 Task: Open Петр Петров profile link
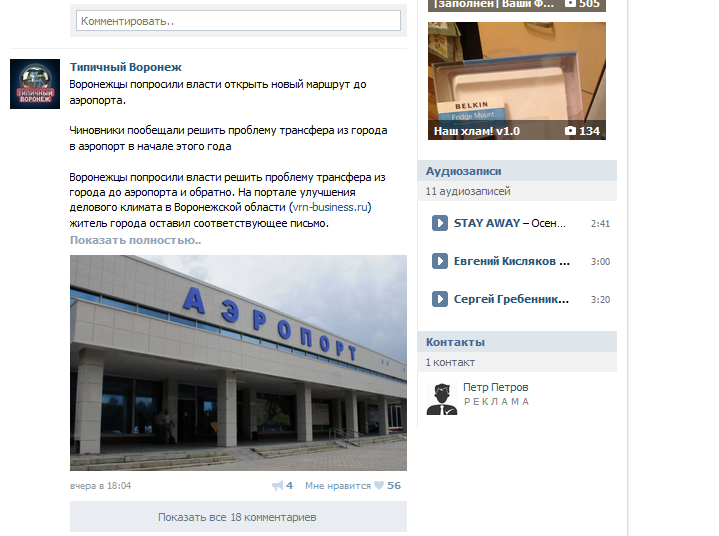[x=496, y=387]
